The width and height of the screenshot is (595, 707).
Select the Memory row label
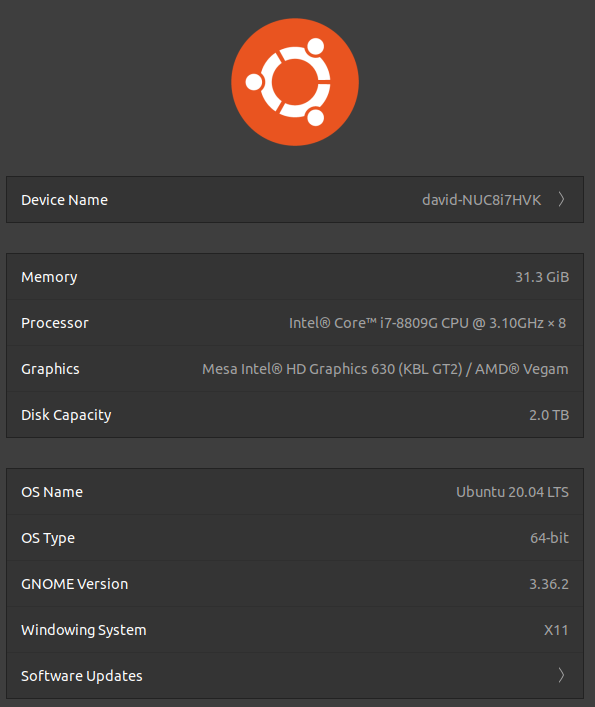pos(49,277)
